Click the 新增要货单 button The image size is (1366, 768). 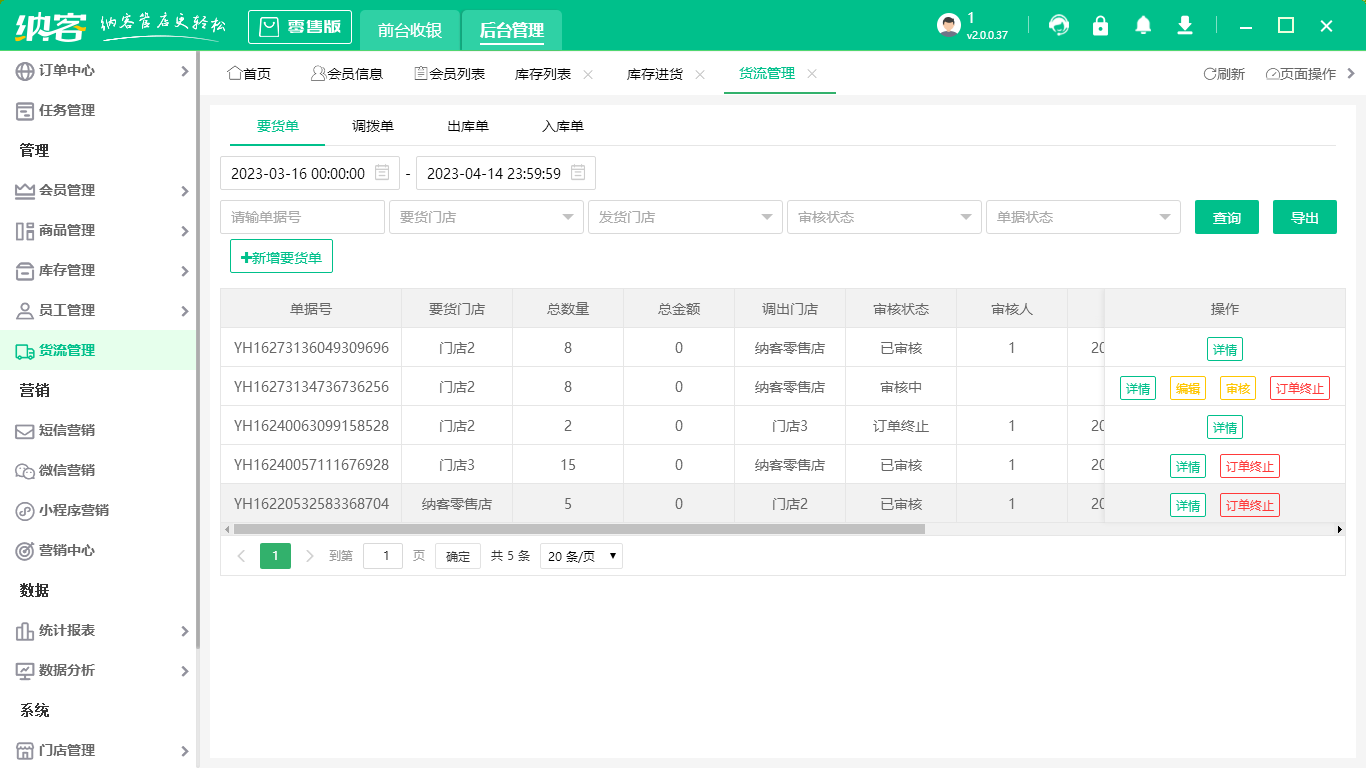click(281, 256)
